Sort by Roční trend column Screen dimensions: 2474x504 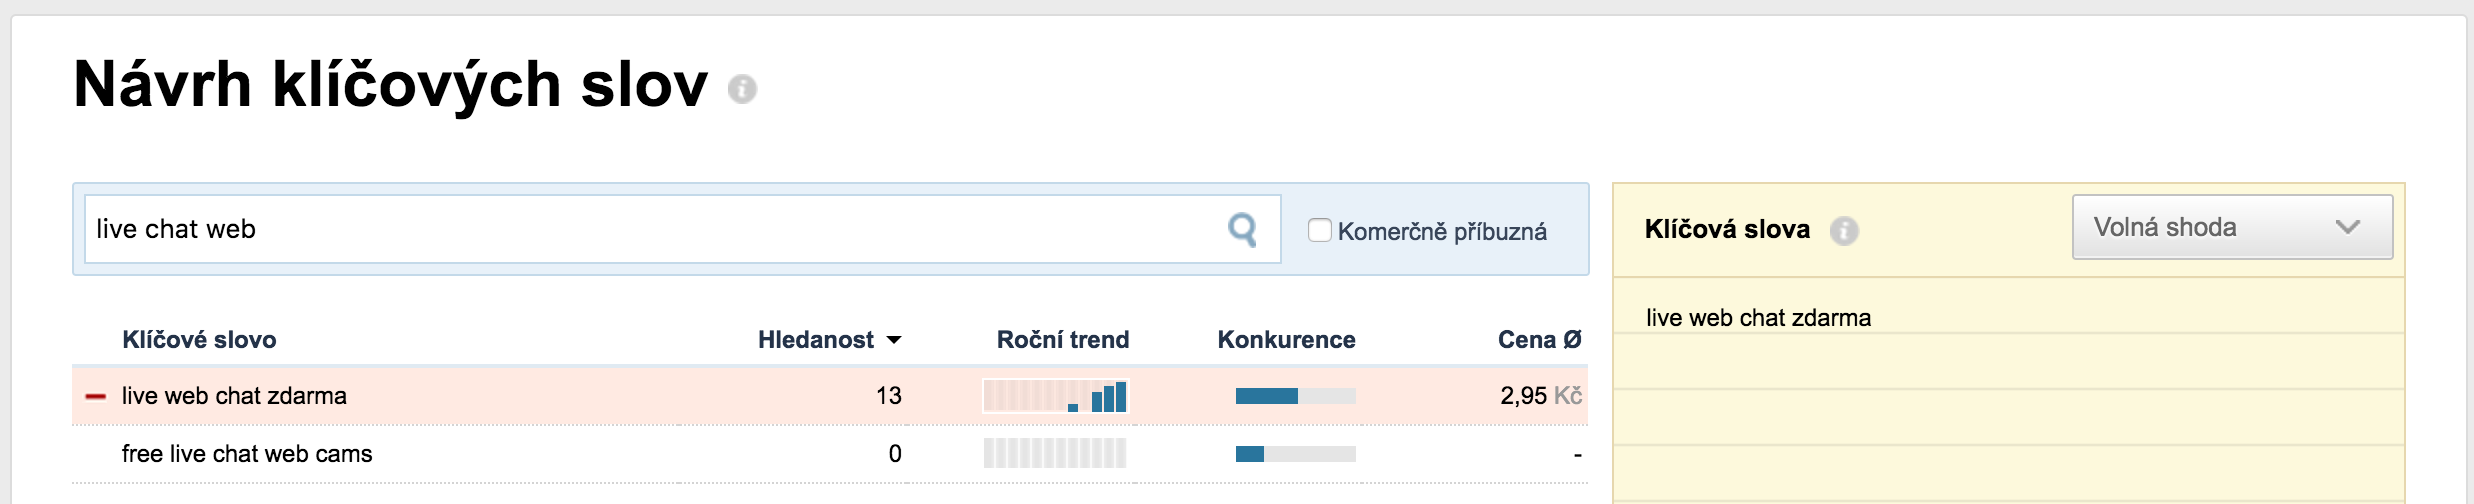[x=1062, y=340]
